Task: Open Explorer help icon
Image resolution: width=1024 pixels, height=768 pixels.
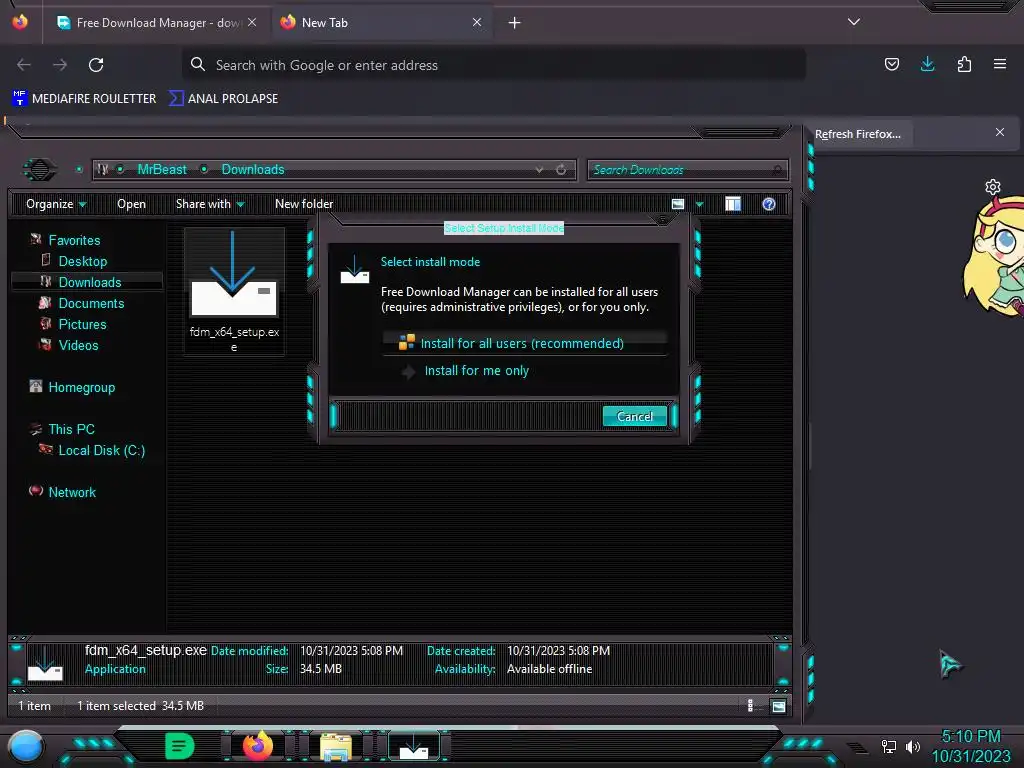Action: pyautogui.click(x=769, y=204)
